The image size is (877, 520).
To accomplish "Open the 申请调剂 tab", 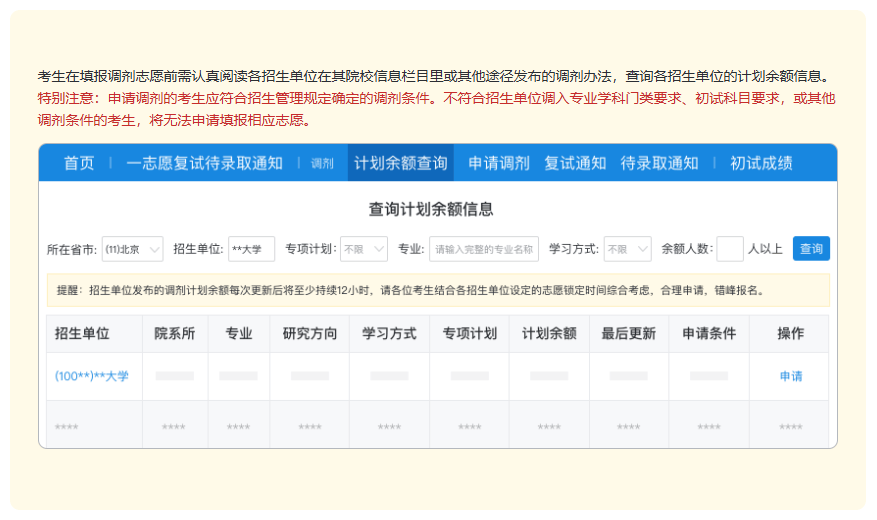I will (x=499, y=163).
